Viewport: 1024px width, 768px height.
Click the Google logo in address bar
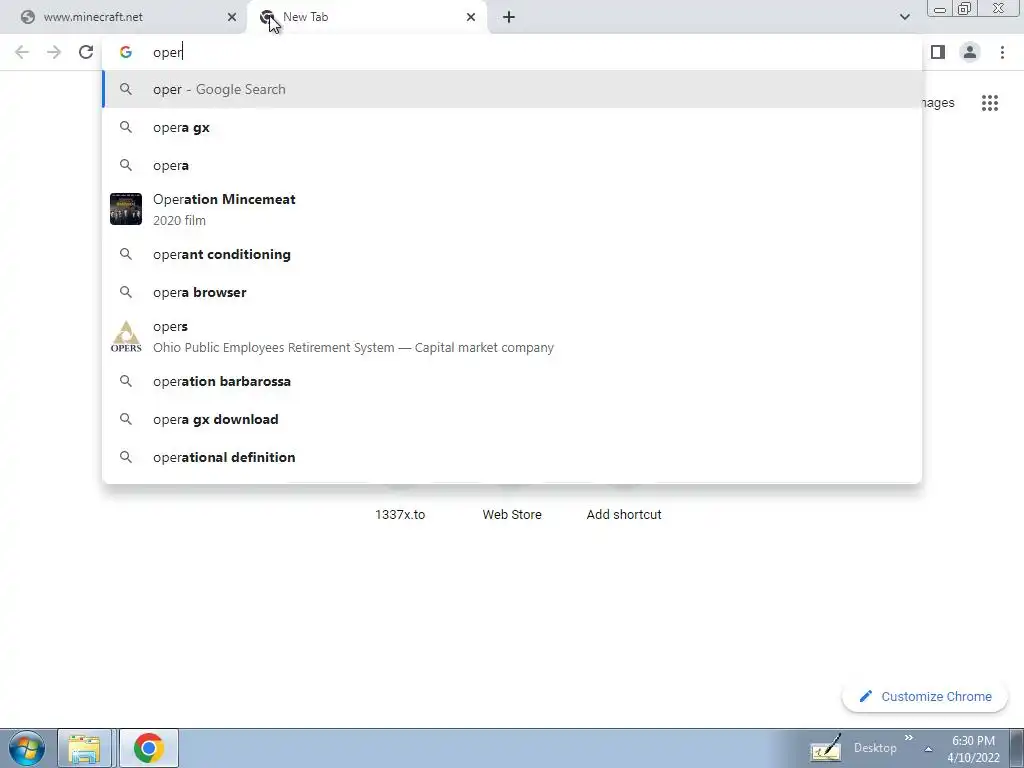[126, 52]
